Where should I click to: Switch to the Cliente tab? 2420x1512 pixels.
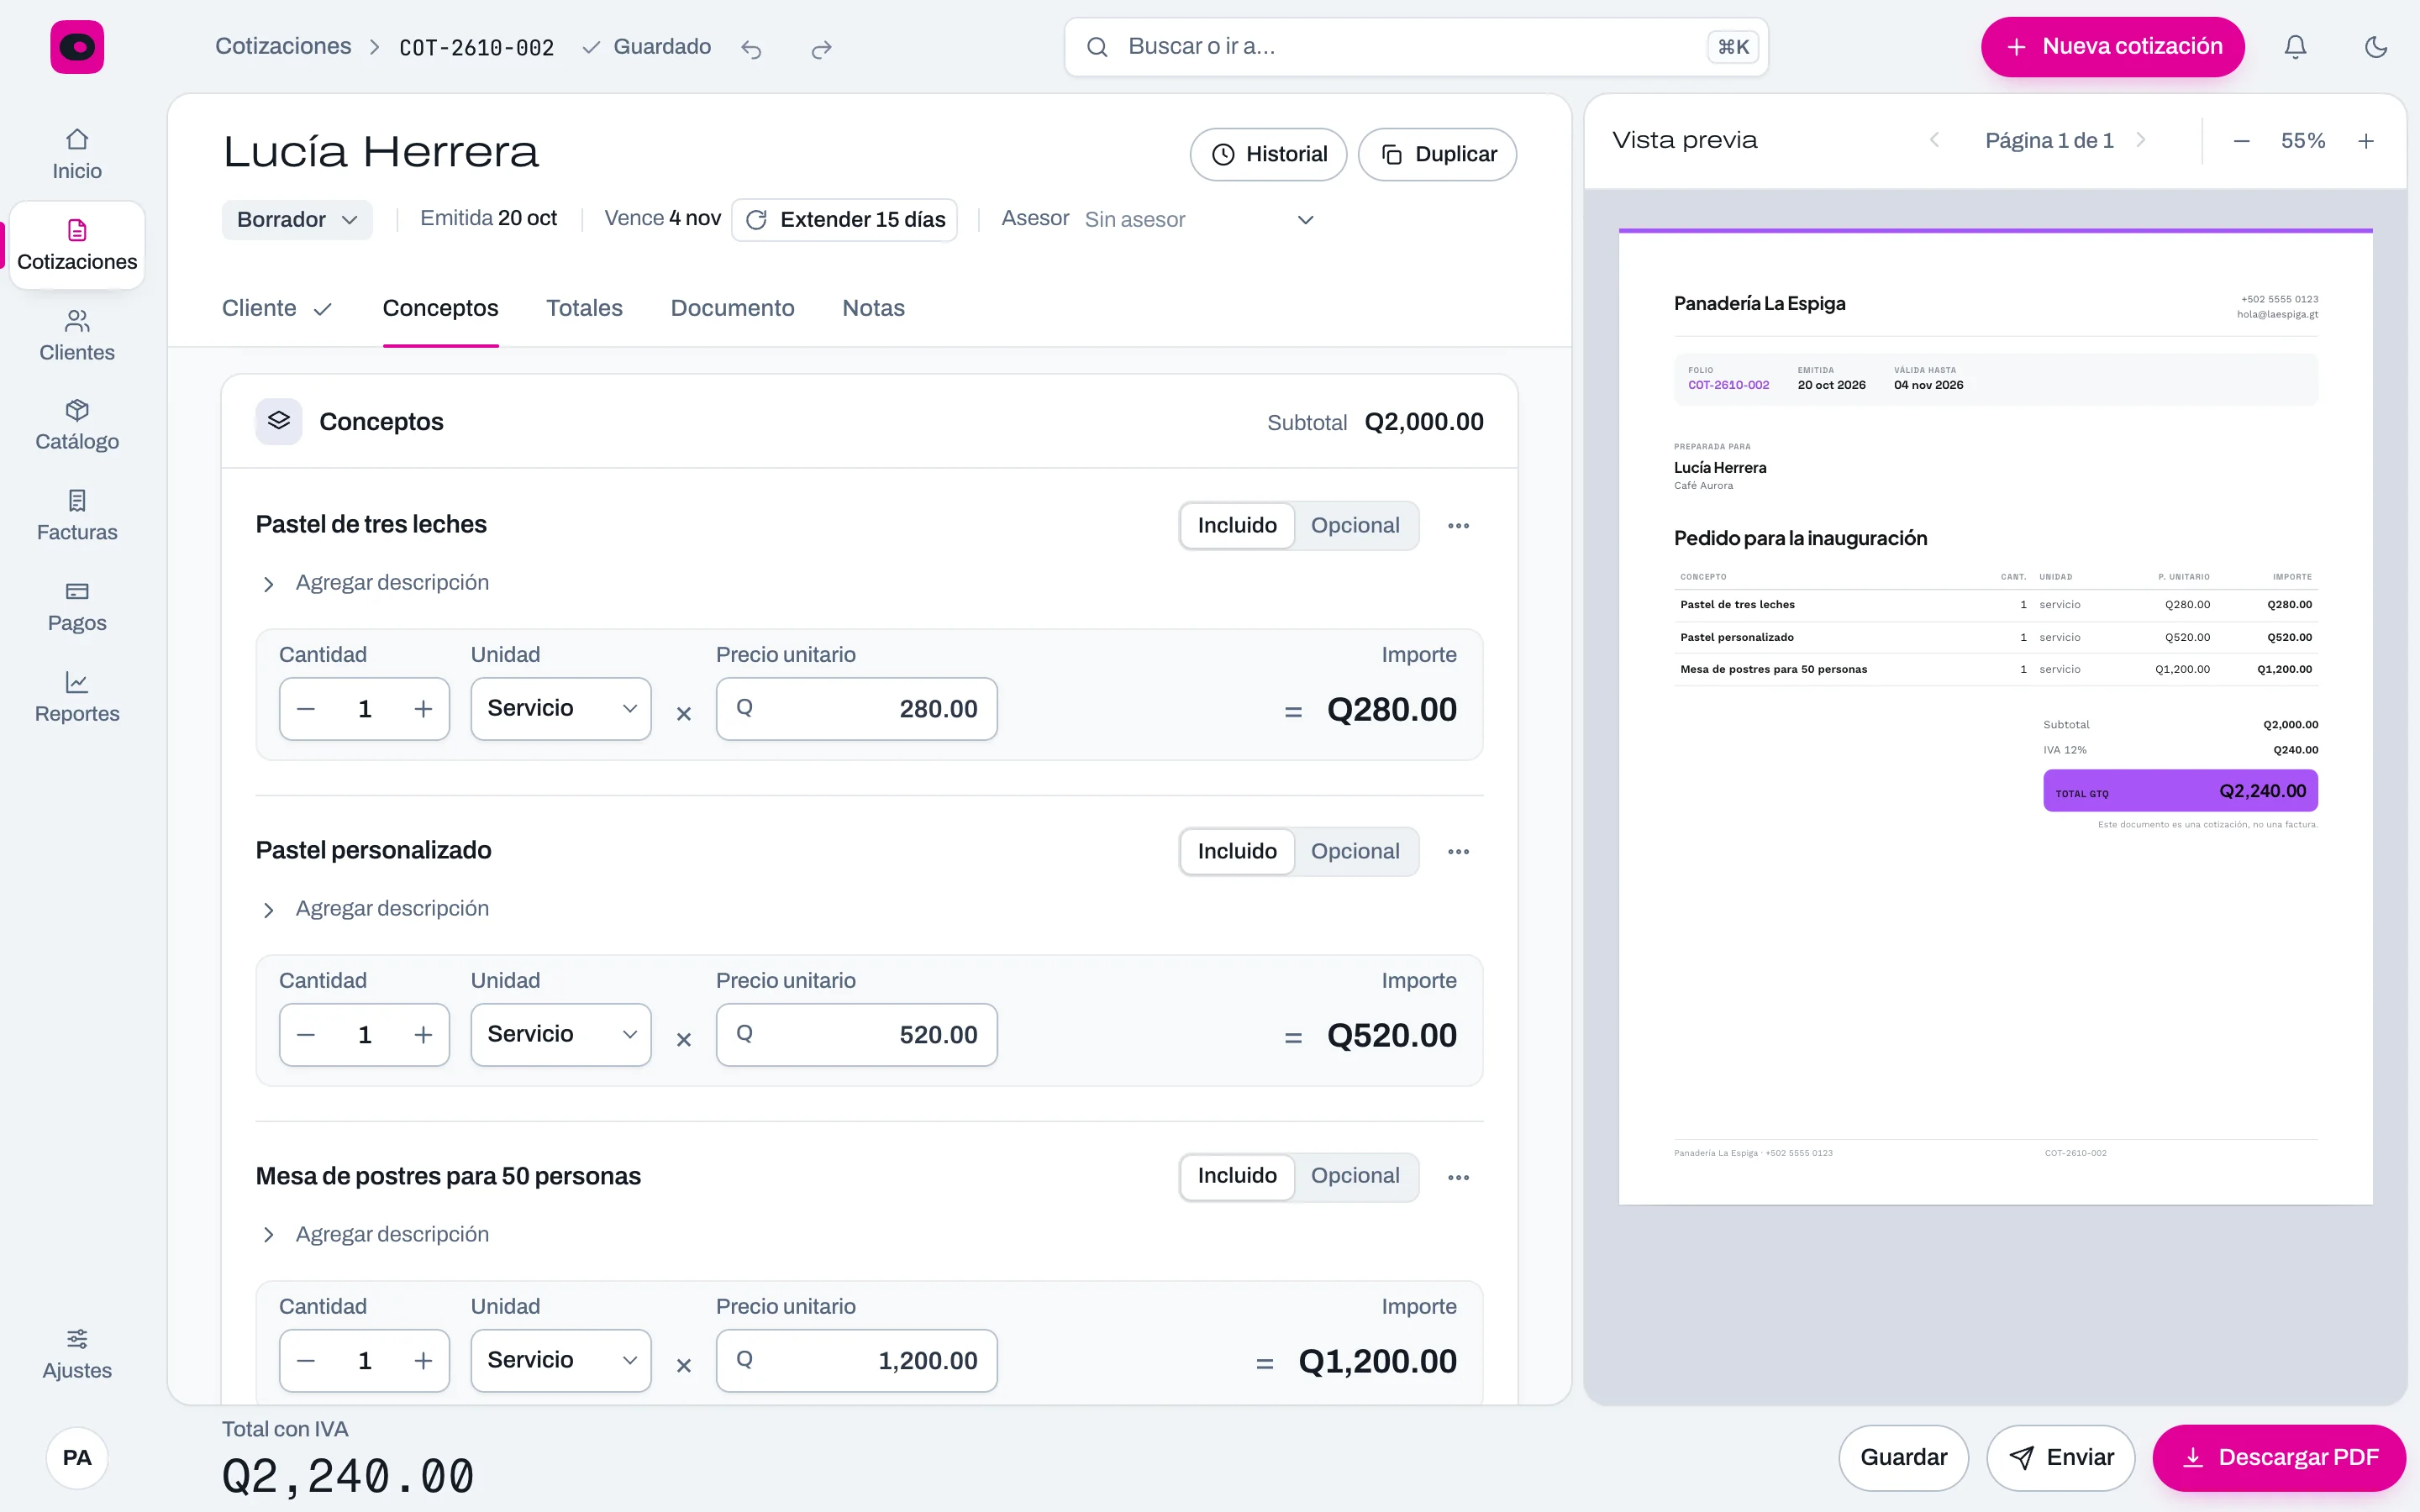[277, 308]
